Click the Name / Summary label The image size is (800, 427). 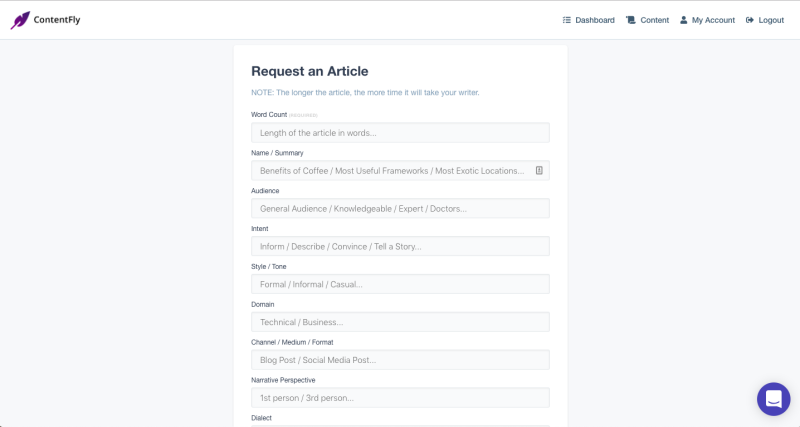pos(277,153)
